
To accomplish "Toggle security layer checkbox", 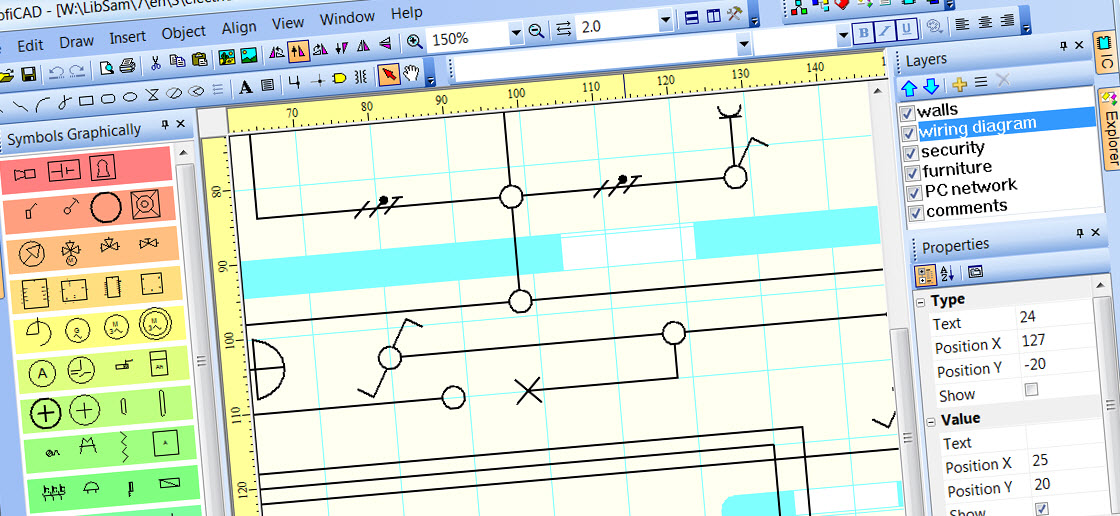I will [911, 153].
